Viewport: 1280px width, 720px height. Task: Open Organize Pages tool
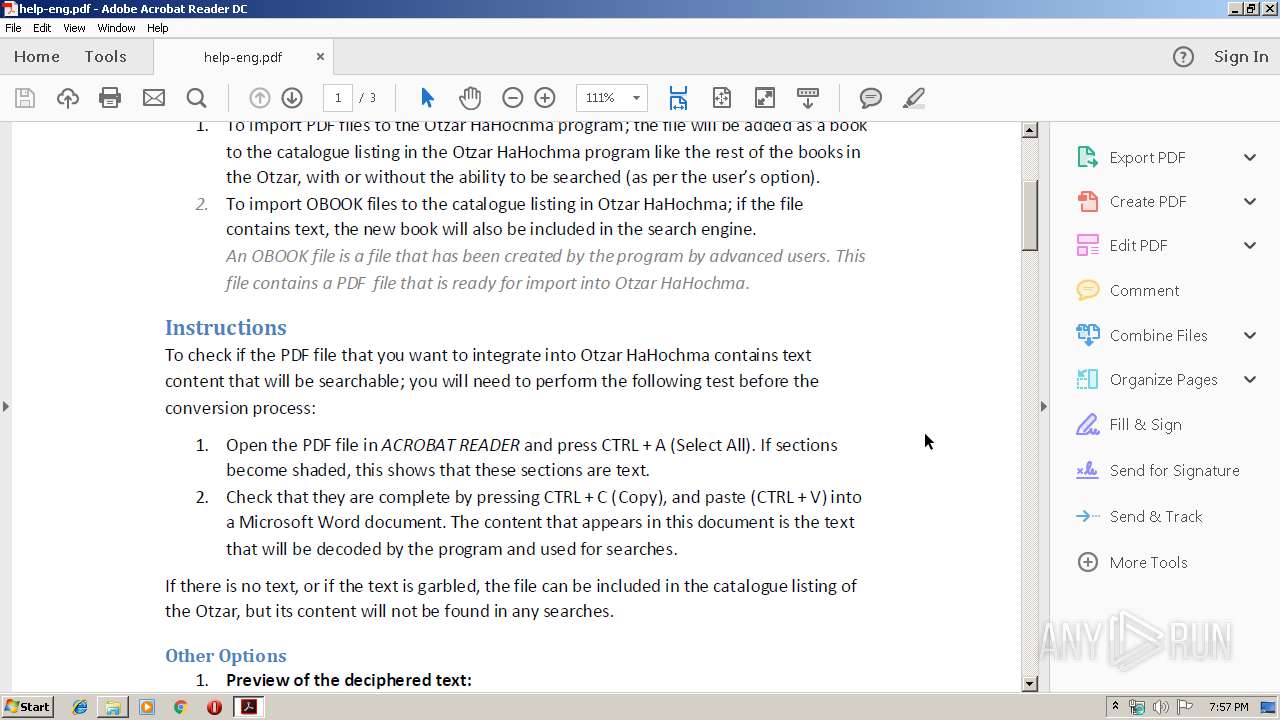tap(1163, 379)
